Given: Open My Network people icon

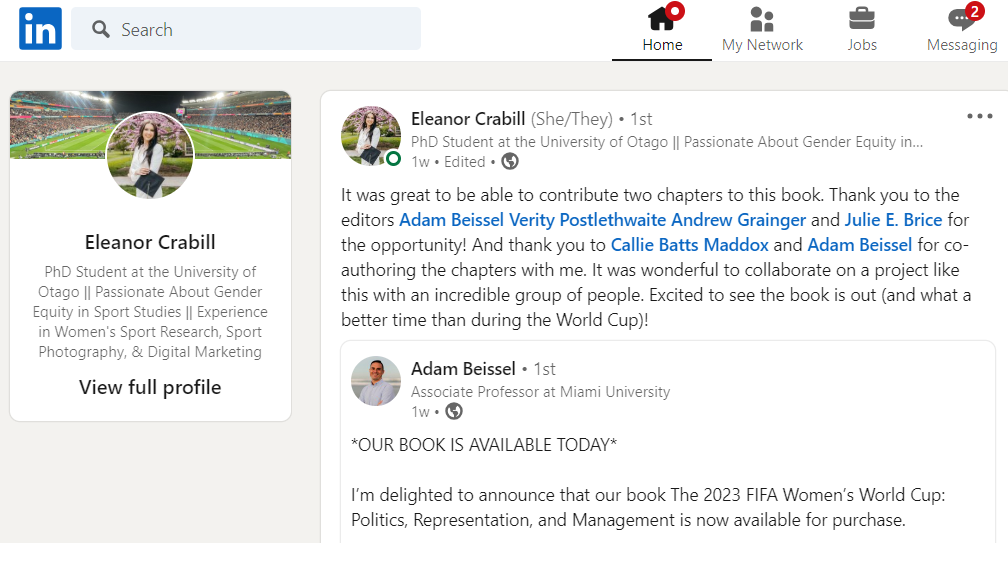Looking at the screenshot, I should click(762, 18).
